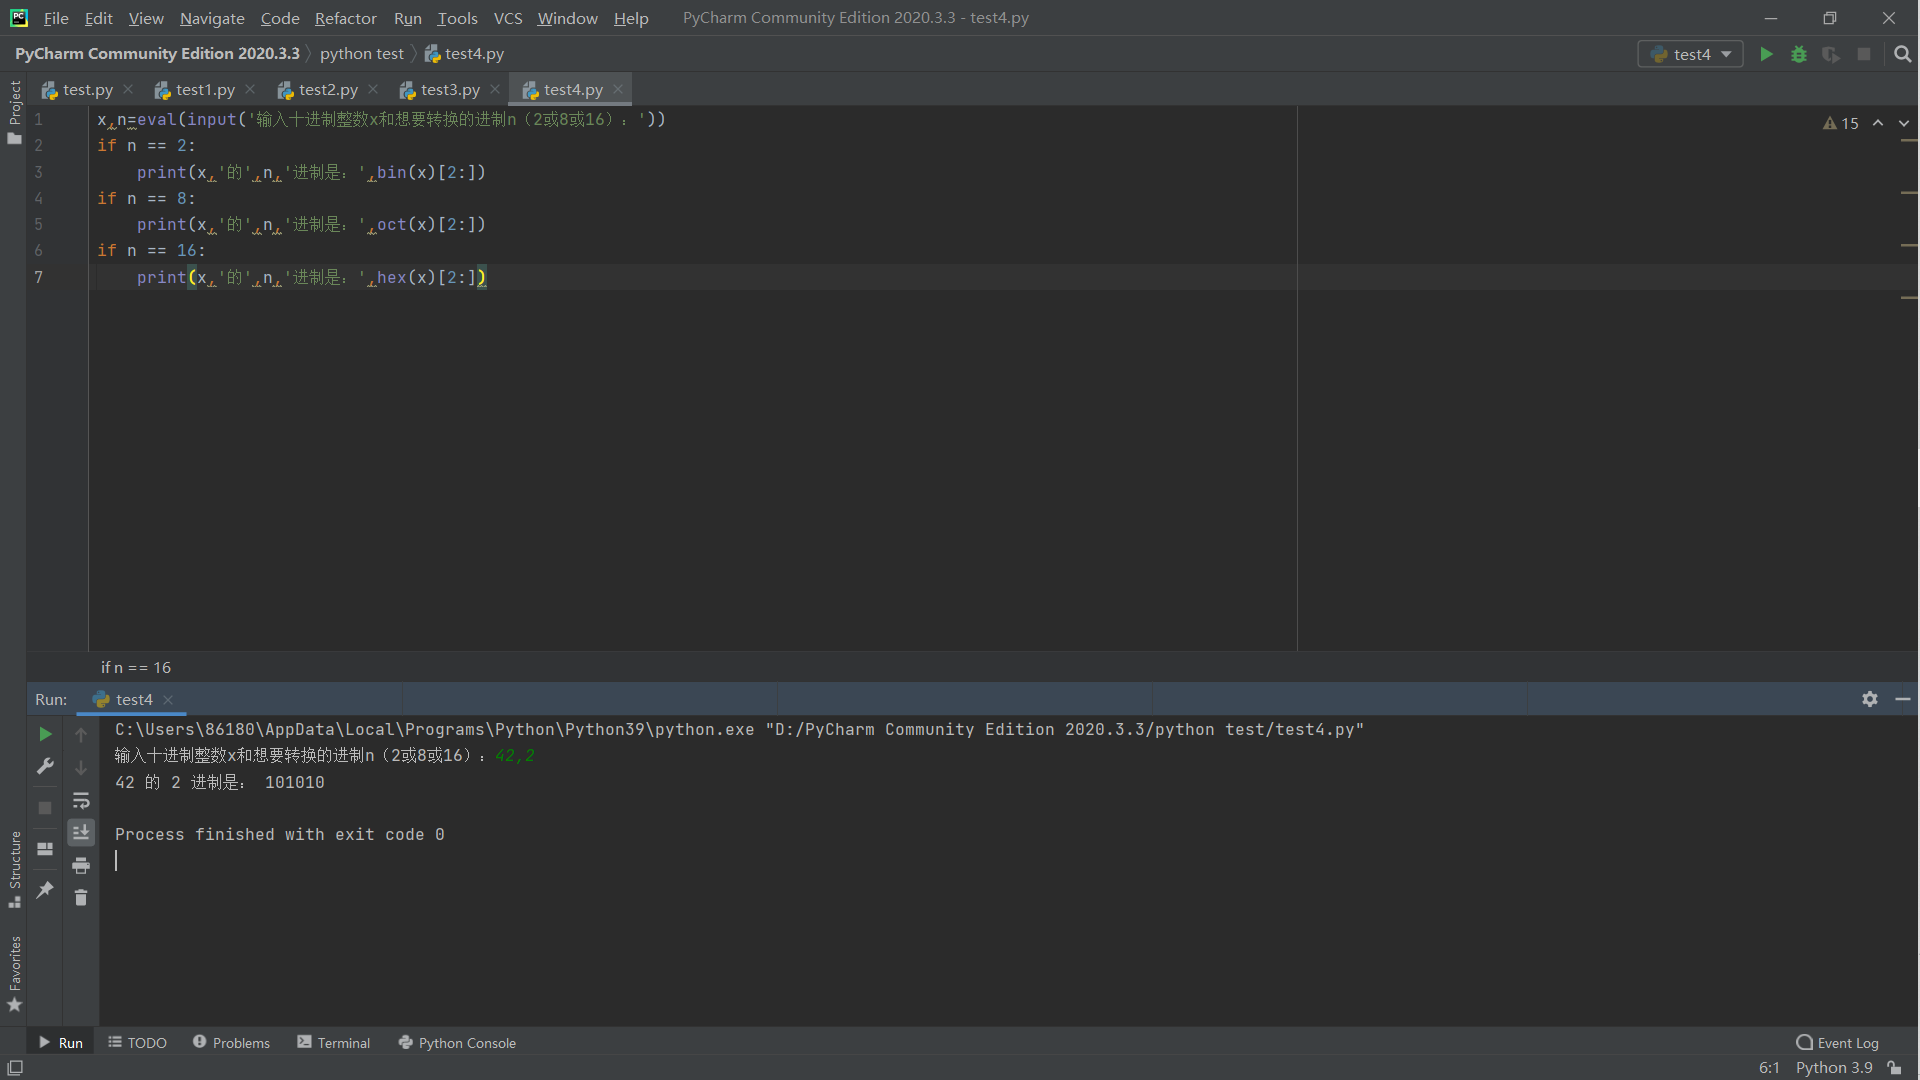Viewport: 1920px width, 1080px height.
Task: Switch to the test2.py editor tab
Action: (x=327, y=89)
